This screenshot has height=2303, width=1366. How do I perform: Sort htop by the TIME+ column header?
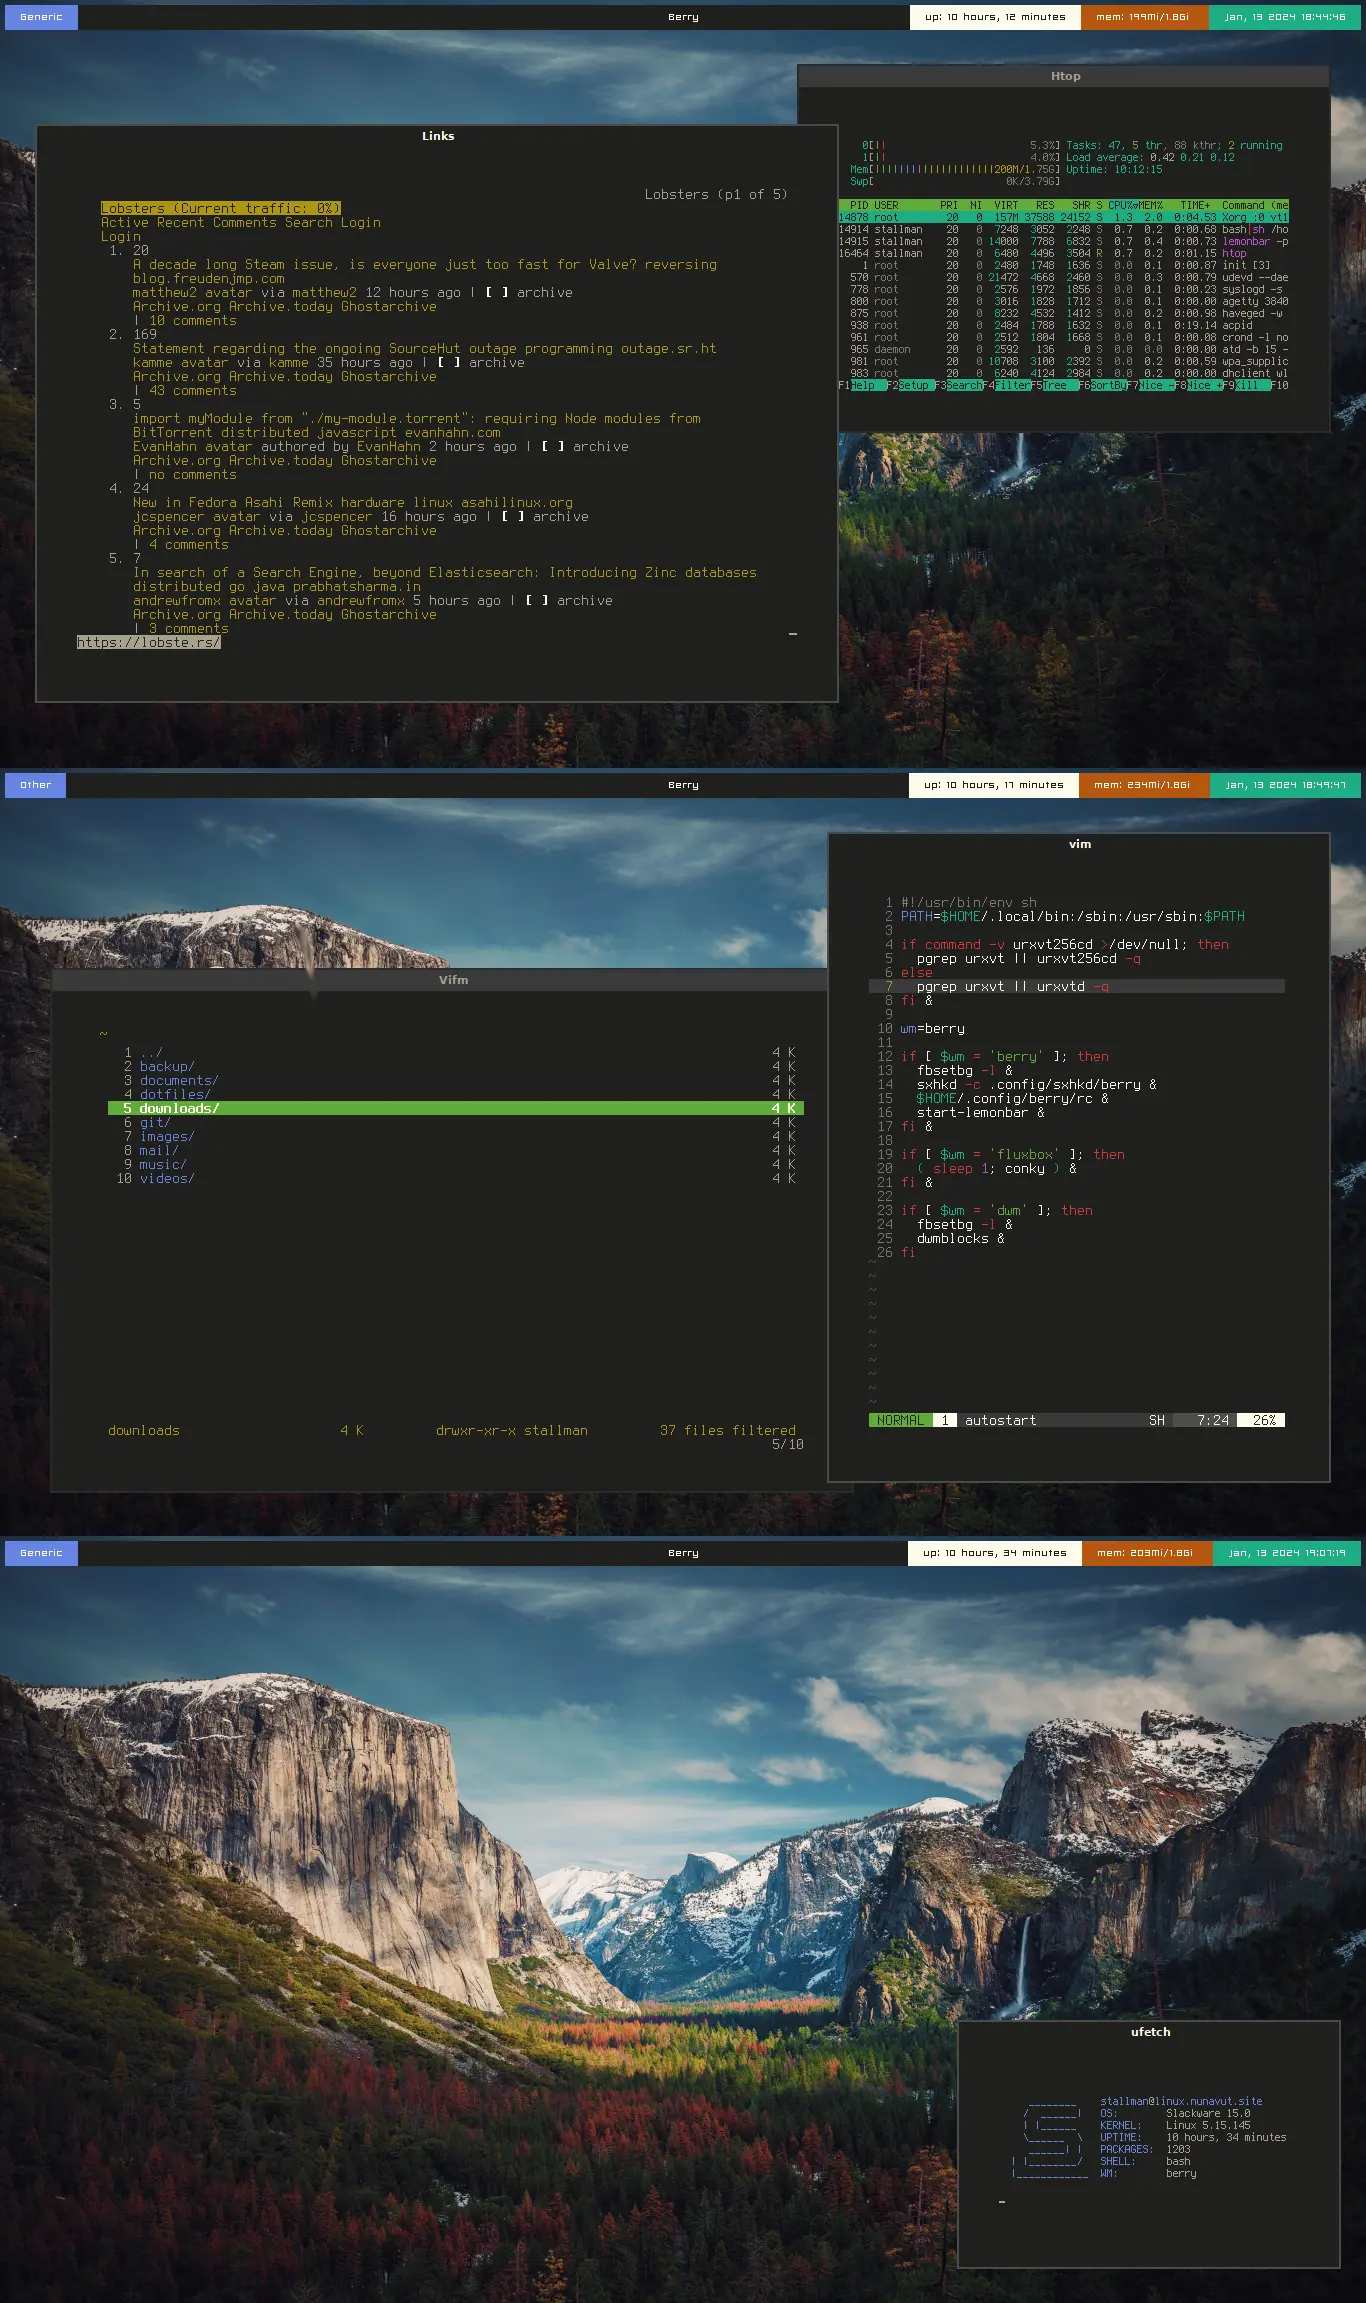[1195, 205]
